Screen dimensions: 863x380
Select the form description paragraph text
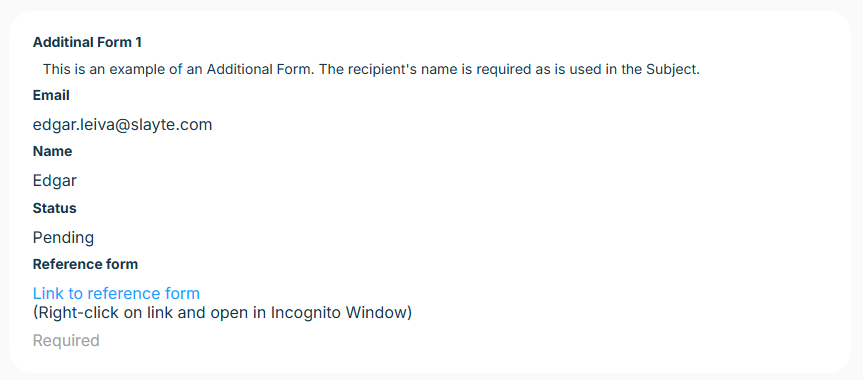[372, 70]
